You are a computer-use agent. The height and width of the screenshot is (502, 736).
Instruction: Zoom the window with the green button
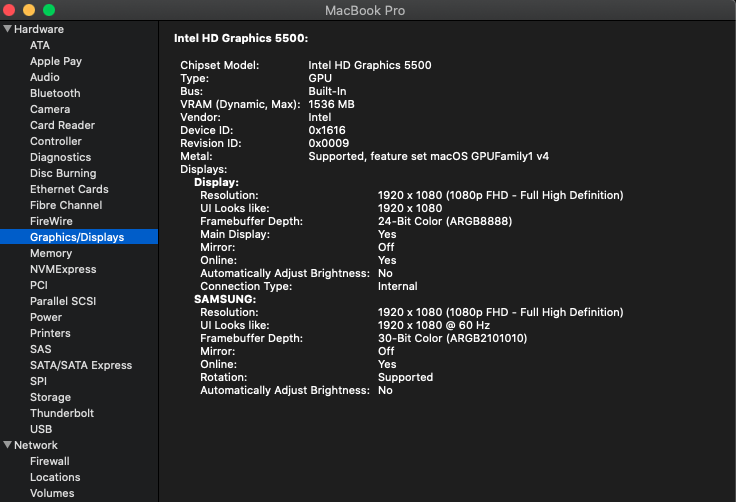49,9
